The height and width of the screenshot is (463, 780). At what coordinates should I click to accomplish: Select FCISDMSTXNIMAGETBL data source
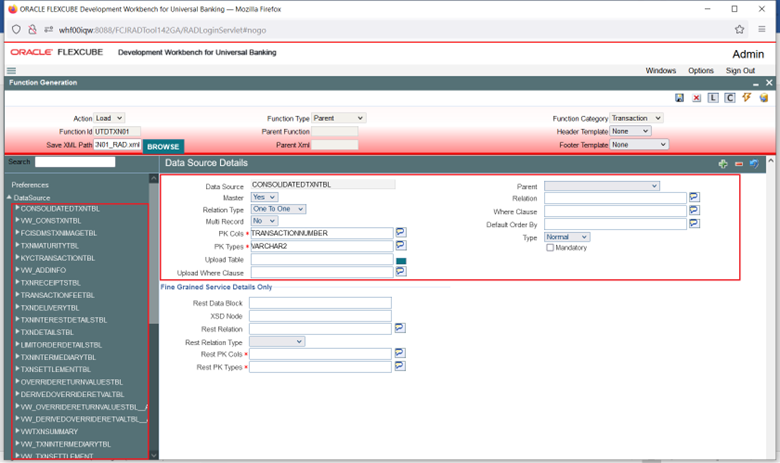click(x=59, y=233)
